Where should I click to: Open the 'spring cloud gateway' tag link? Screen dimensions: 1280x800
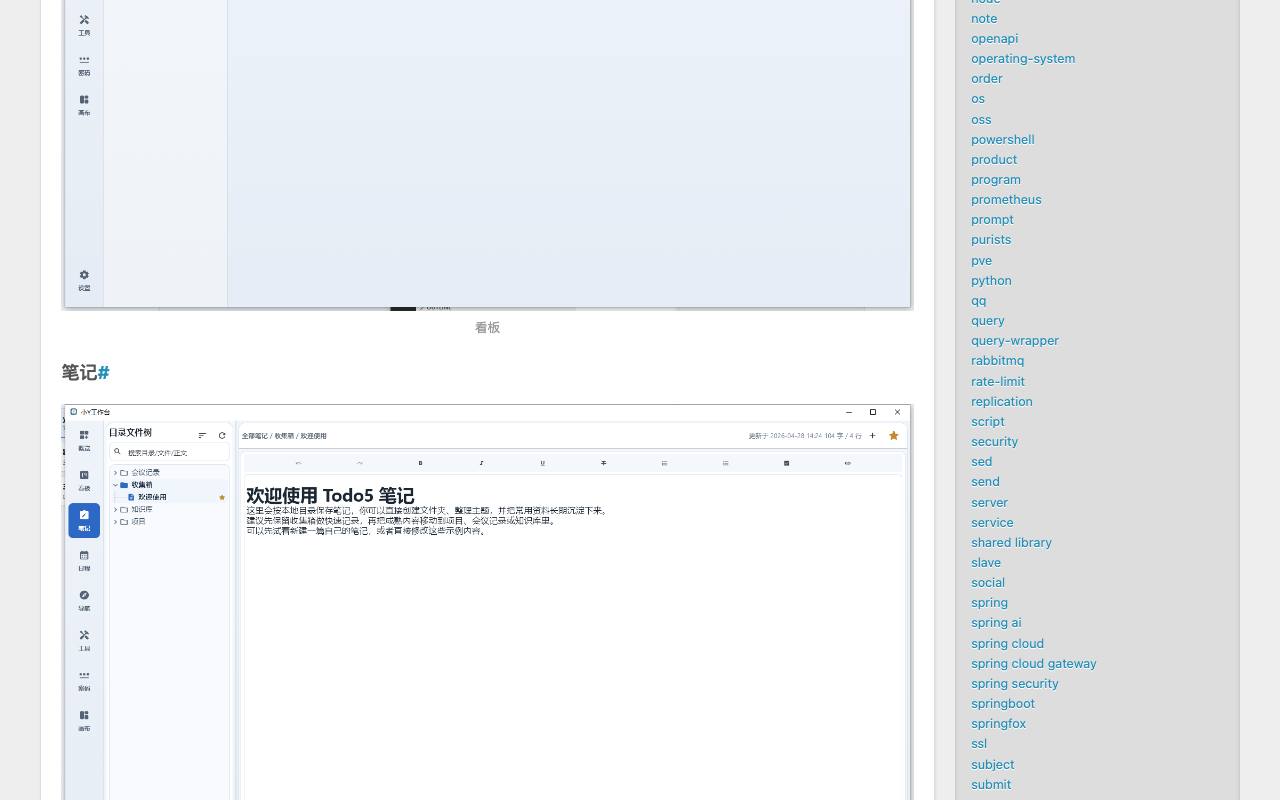pos(1033,663)
